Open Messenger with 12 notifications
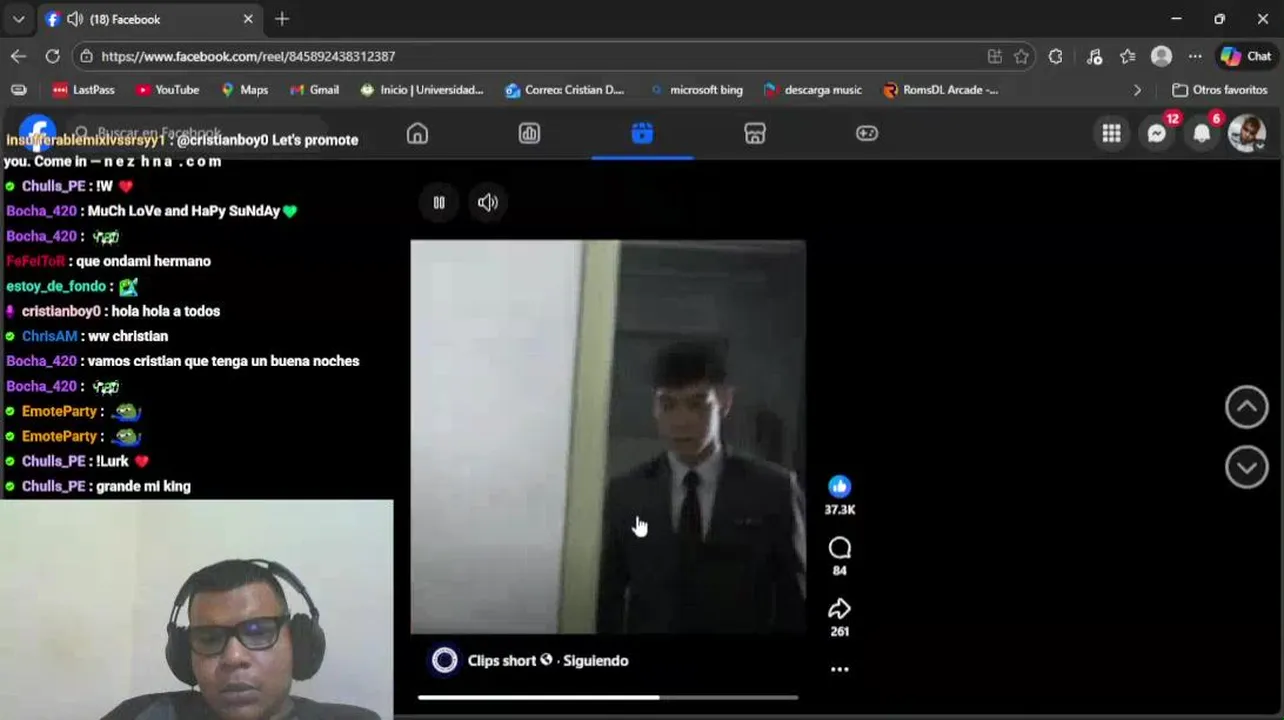This screenshot has height=720, width=1284. tap(1157, 133)
